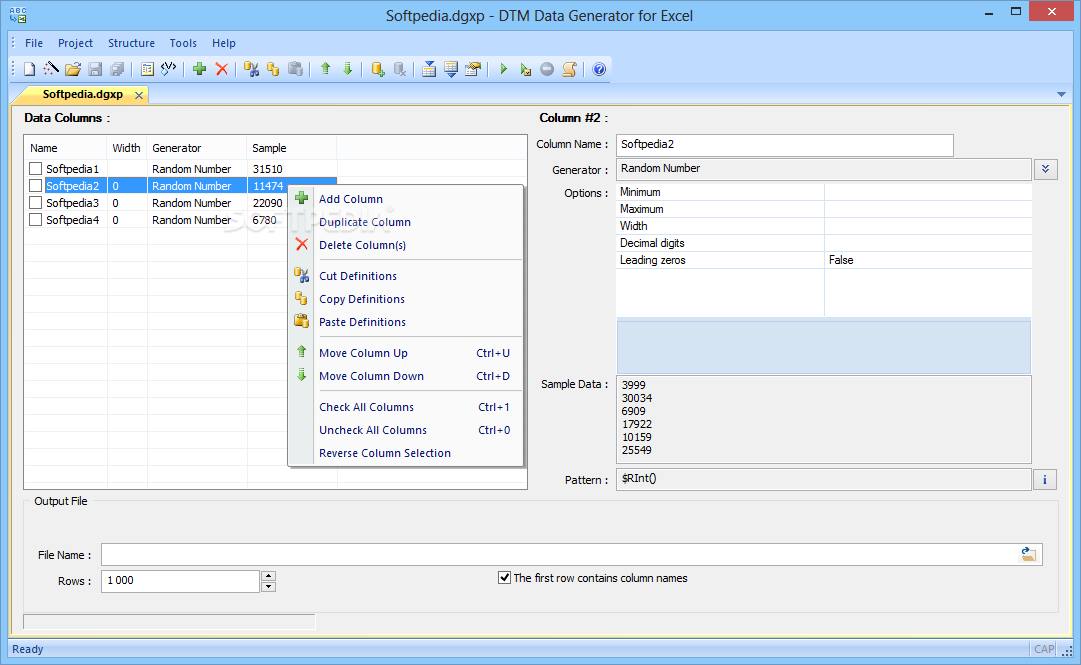This screenshot has width=1081, height=665.
Task: Select Cut Definitions in context menu
Action: click(x=405, y=276)
